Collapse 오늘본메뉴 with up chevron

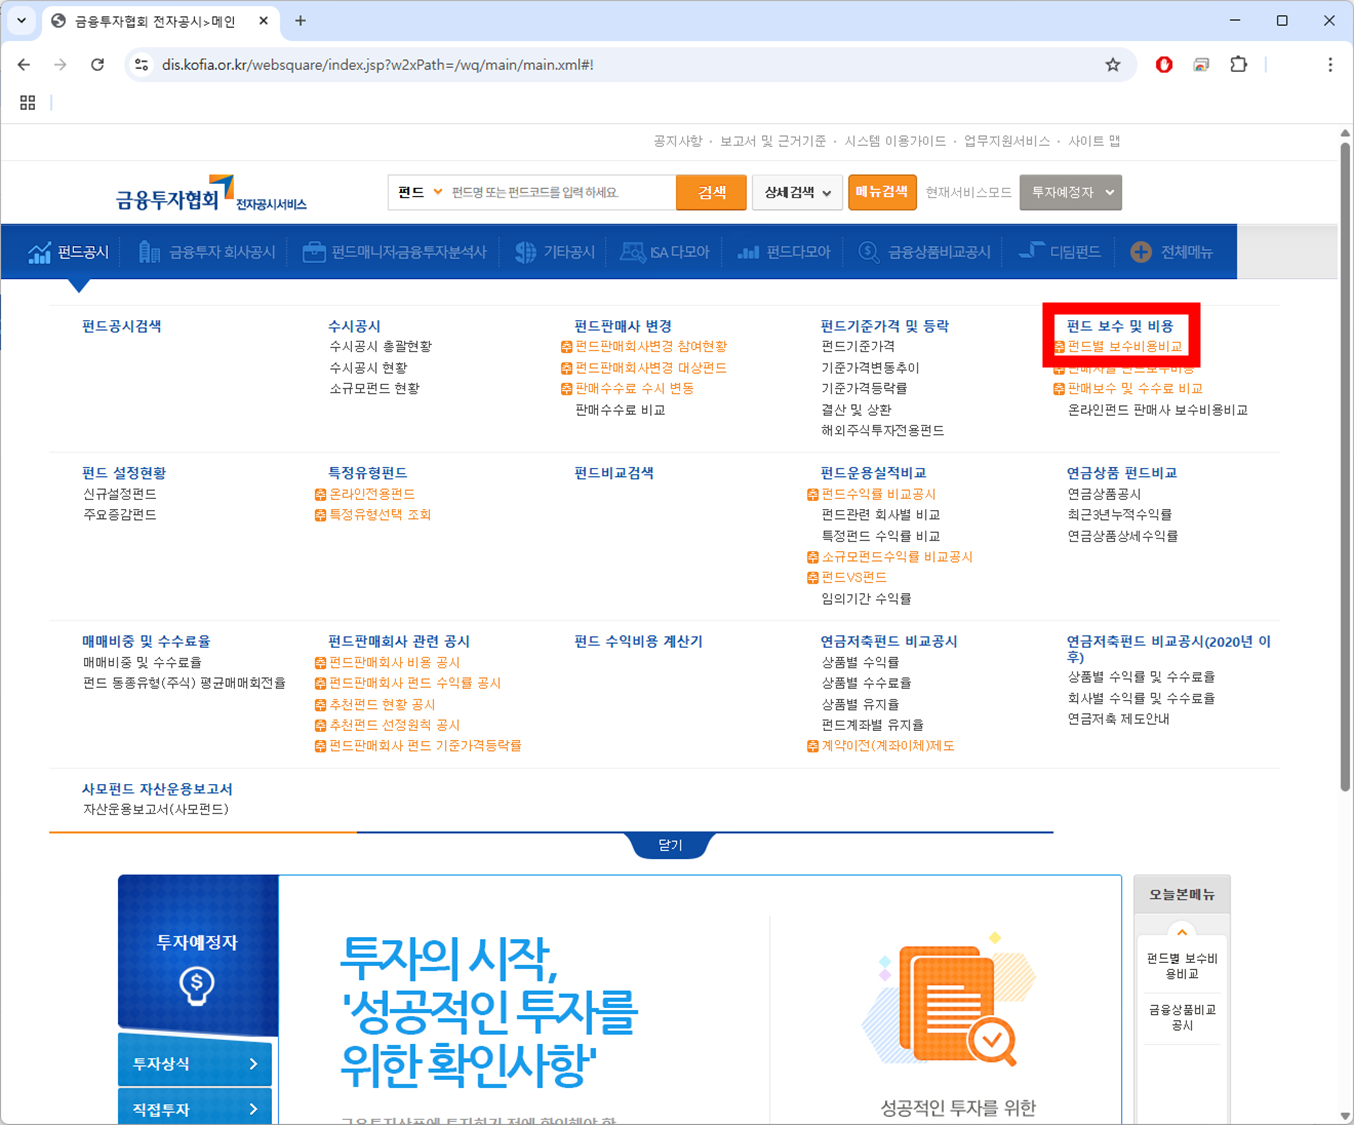[x=1182, y=932]
